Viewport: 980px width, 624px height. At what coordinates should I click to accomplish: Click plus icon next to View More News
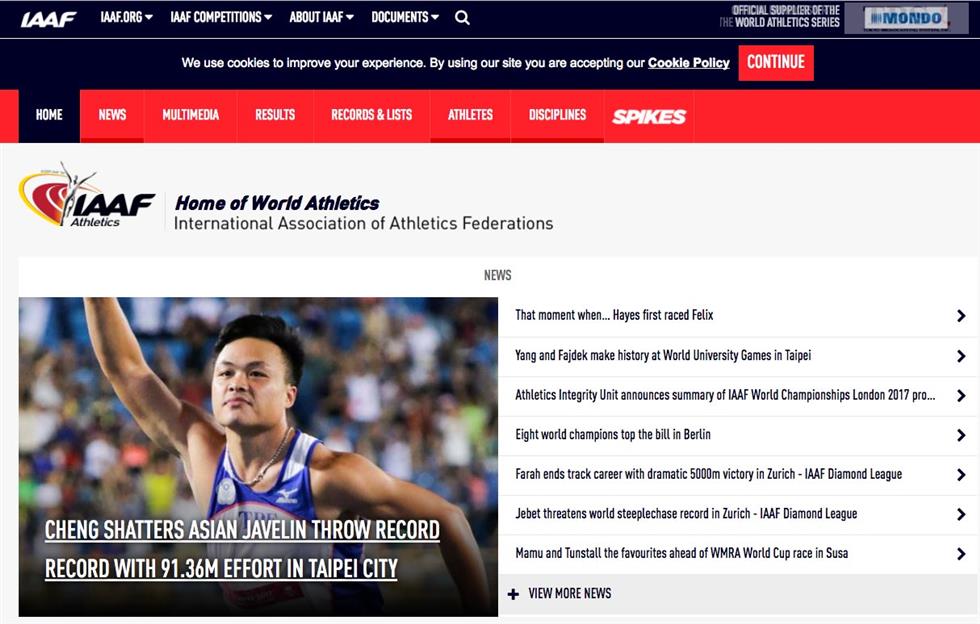pyautogui.click(x=513, y=594)
